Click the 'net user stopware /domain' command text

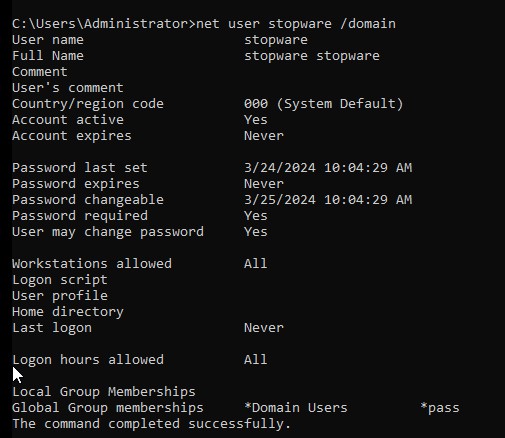[296, 24]
